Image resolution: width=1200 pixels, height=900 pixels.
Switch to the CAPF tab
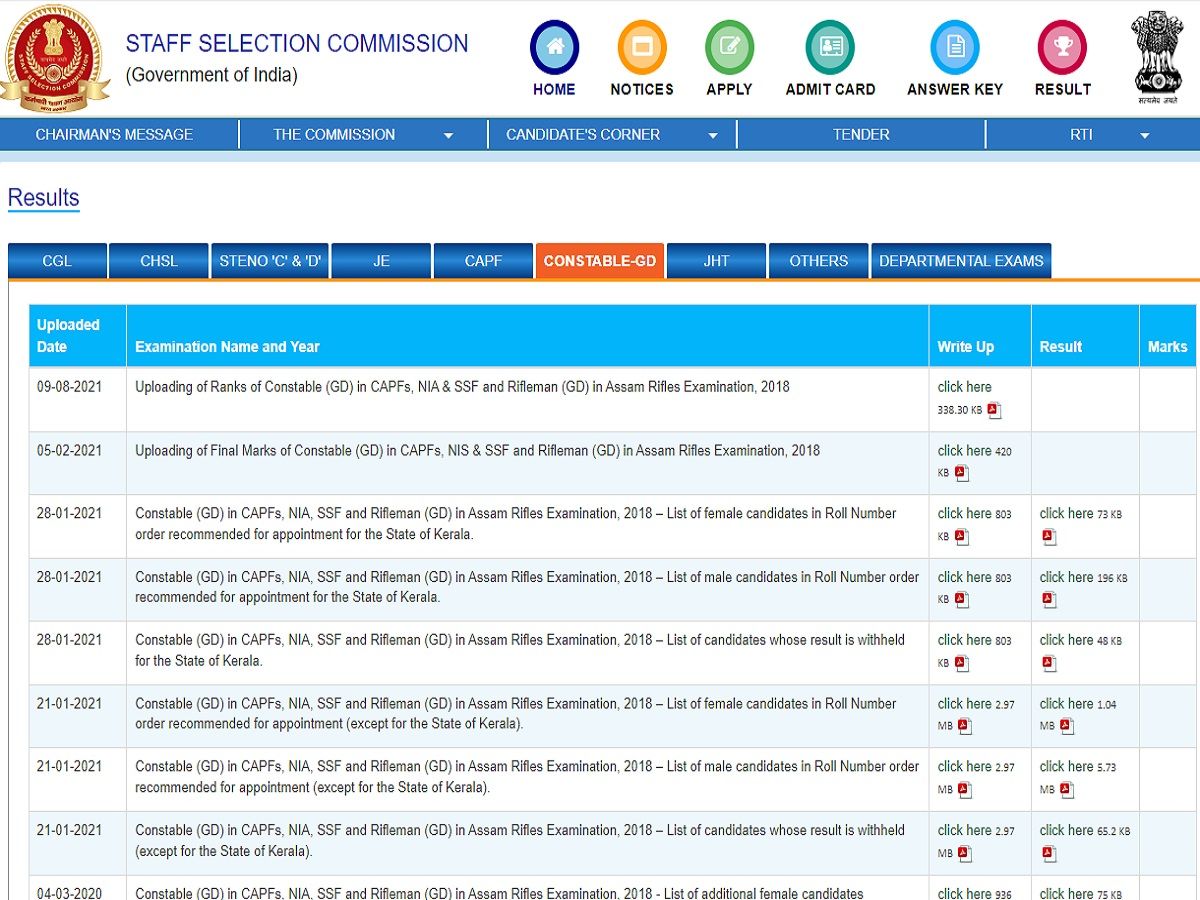pos(483,261)
